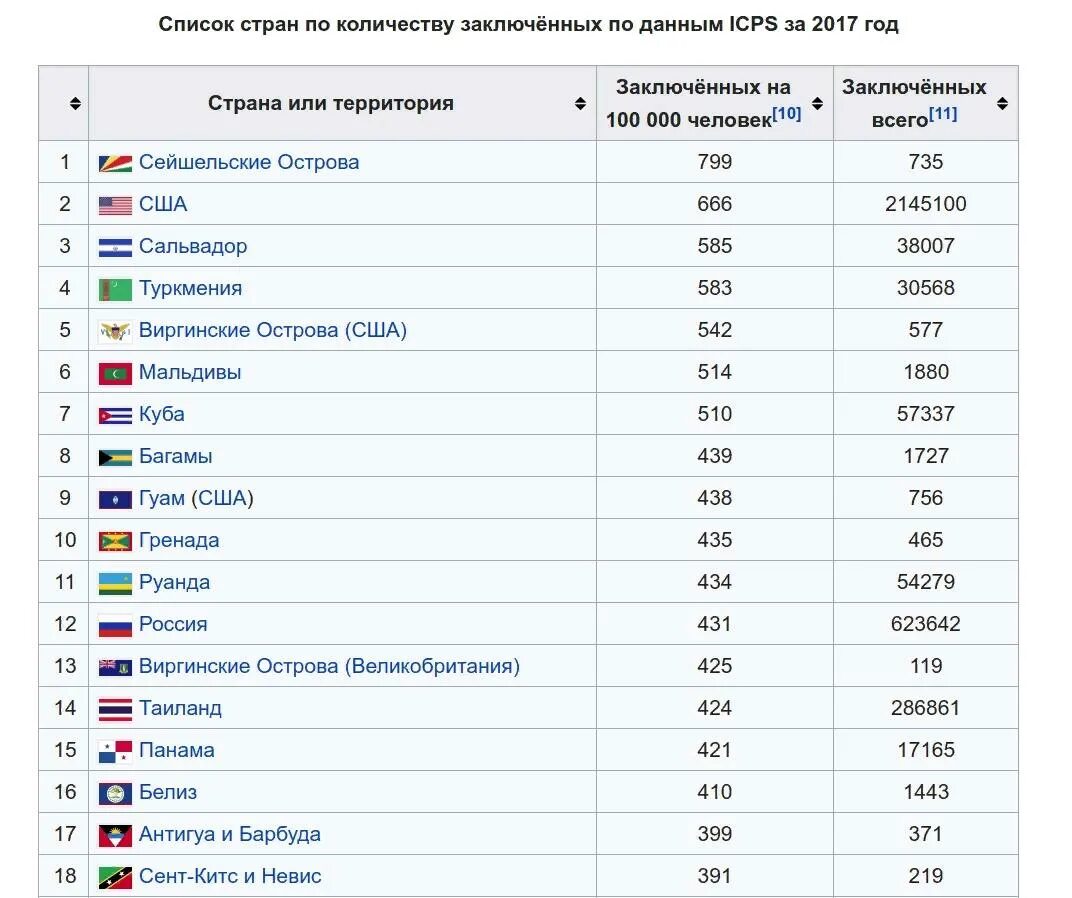Sort table by rank number column
The height and width of the screenshot is (898, 1072).
(x=75, y=103)
